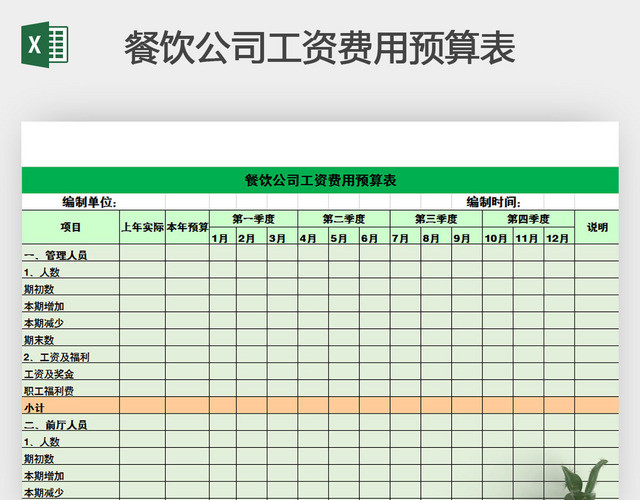Click the 期末数 cell under 上年实际
Viewport: 640px width, 500px height.
point(142,338)
